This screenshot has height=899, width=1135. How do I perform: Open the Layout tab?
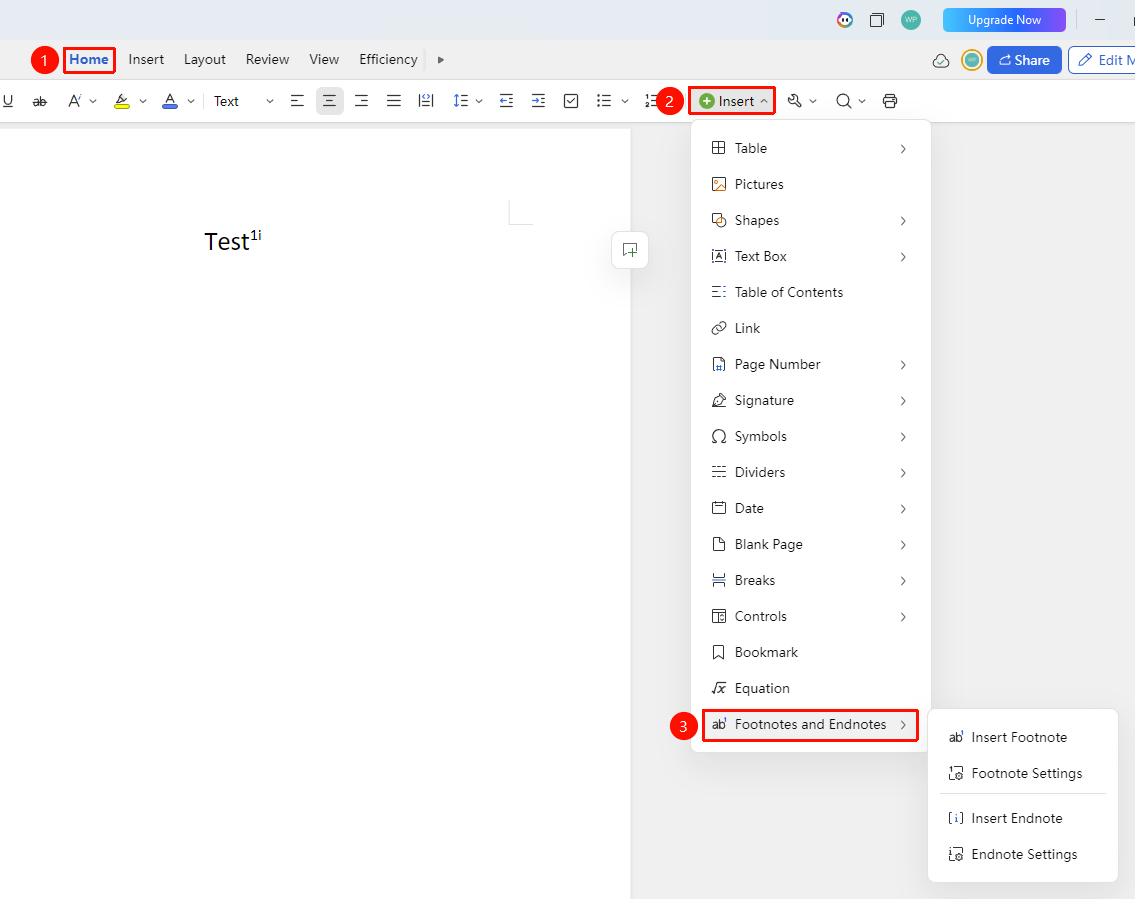(x=205, y=59)
